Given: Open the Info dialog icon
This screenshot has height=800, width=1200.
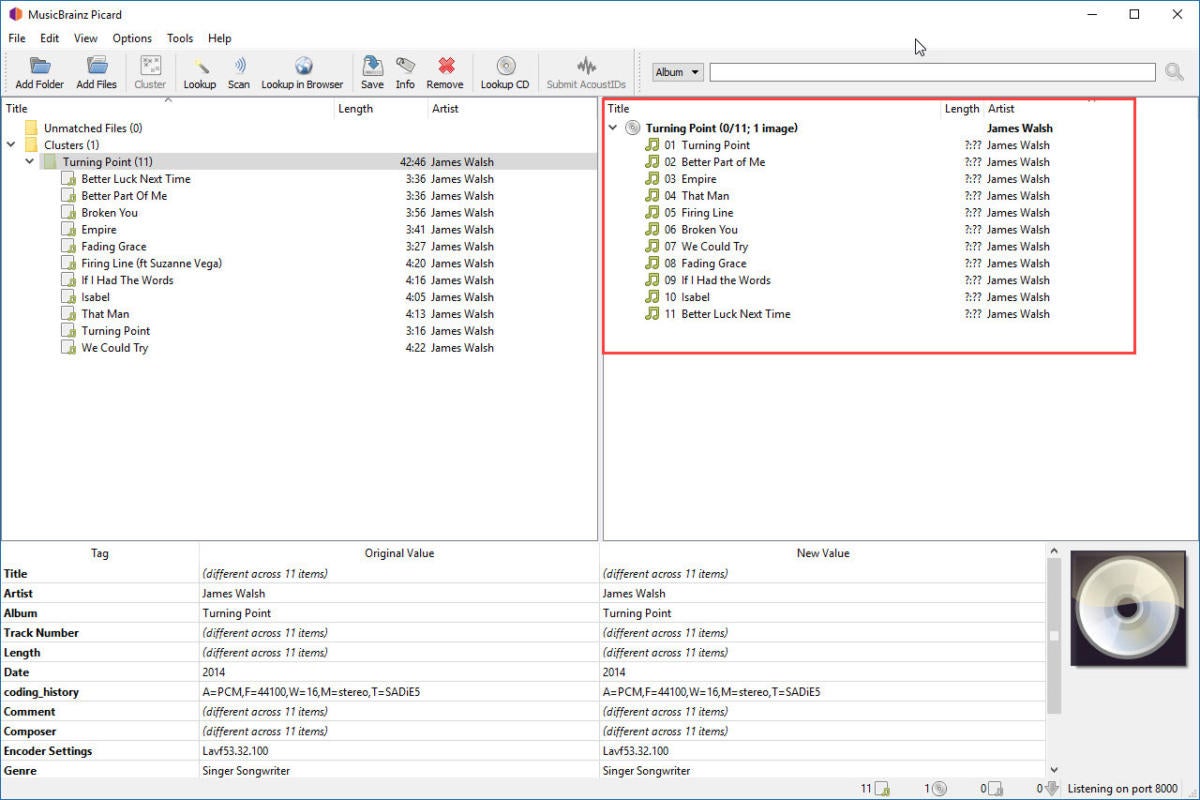Looking at the screenshot, I should [405, 66].
